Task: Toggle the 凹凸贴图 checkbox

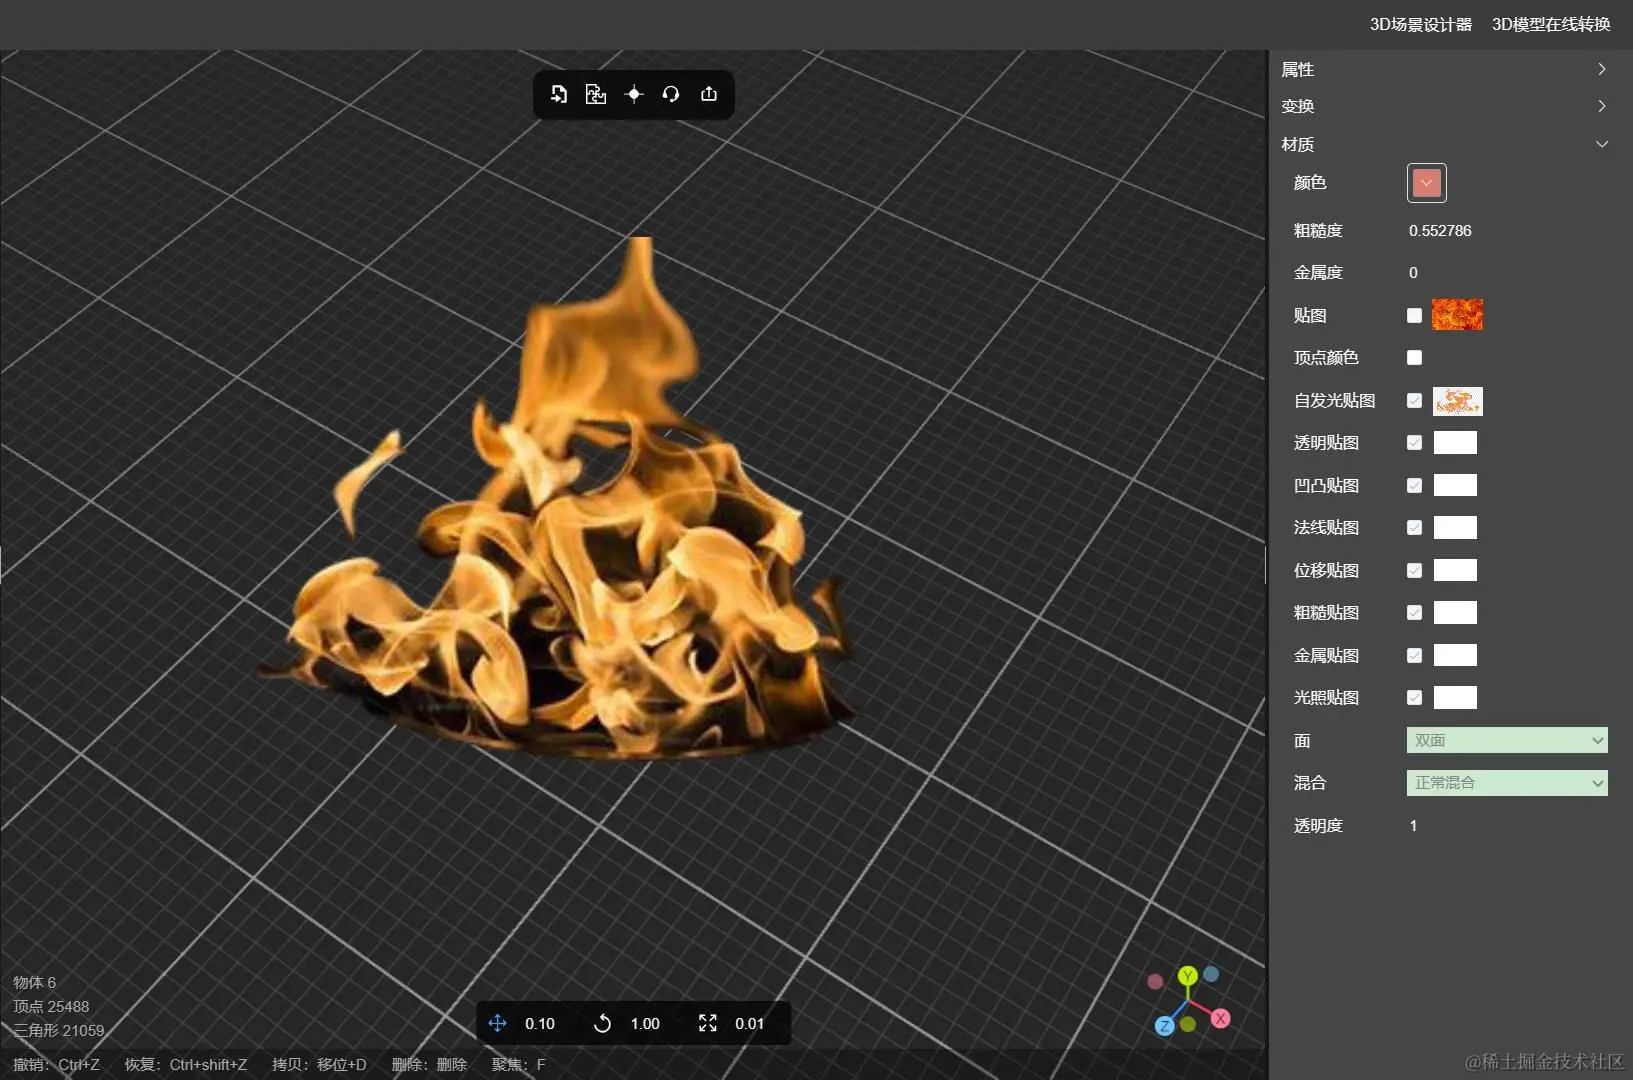Action: pyautogui.click(x=1414, y=485)
